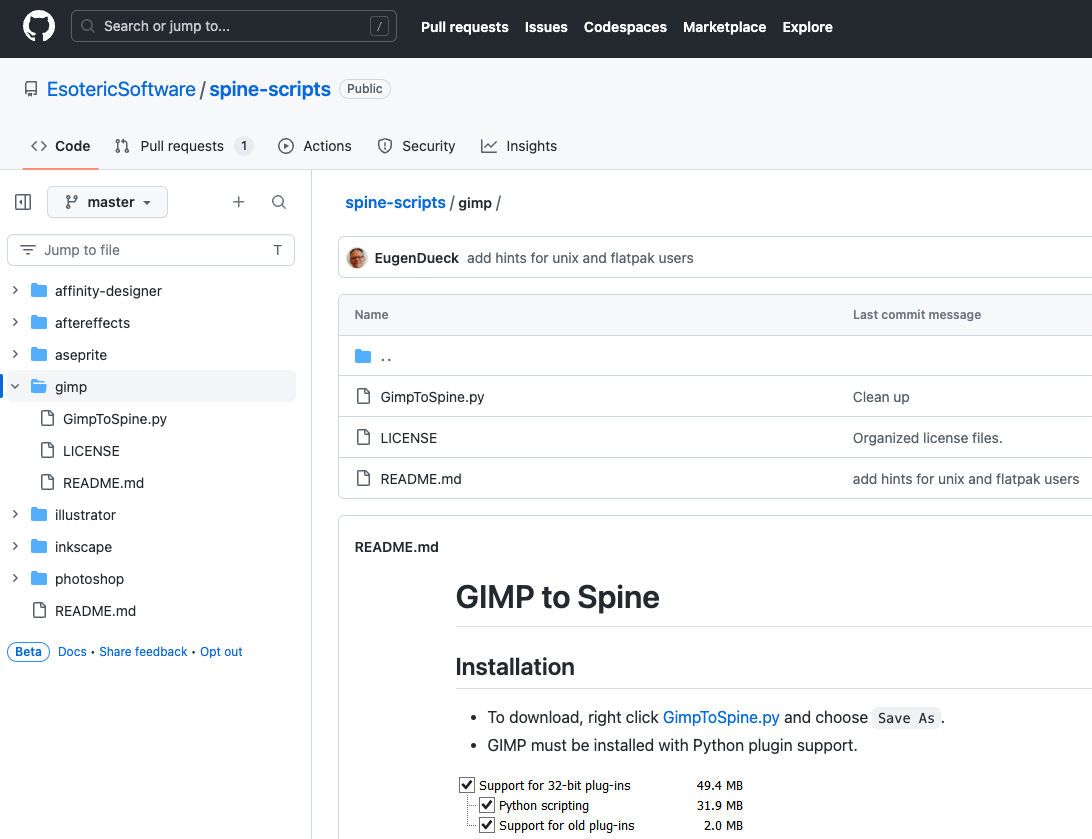Open the file search magnifier in sidebar
Screen dimensions: 1092x839
point(279,202)
